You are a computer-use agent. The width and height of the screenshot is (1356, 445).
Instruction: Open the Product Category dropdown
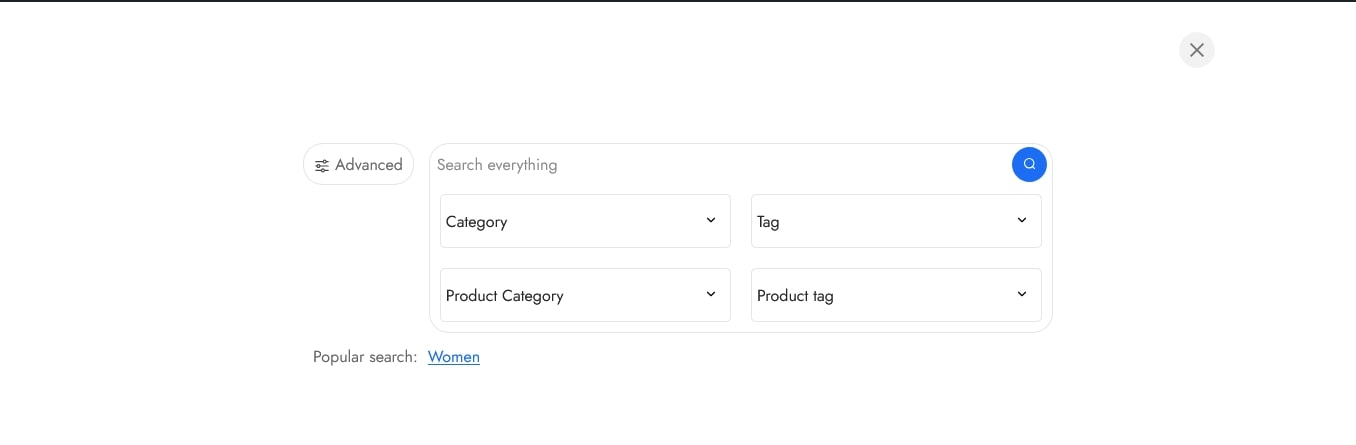tap(585, 295)
